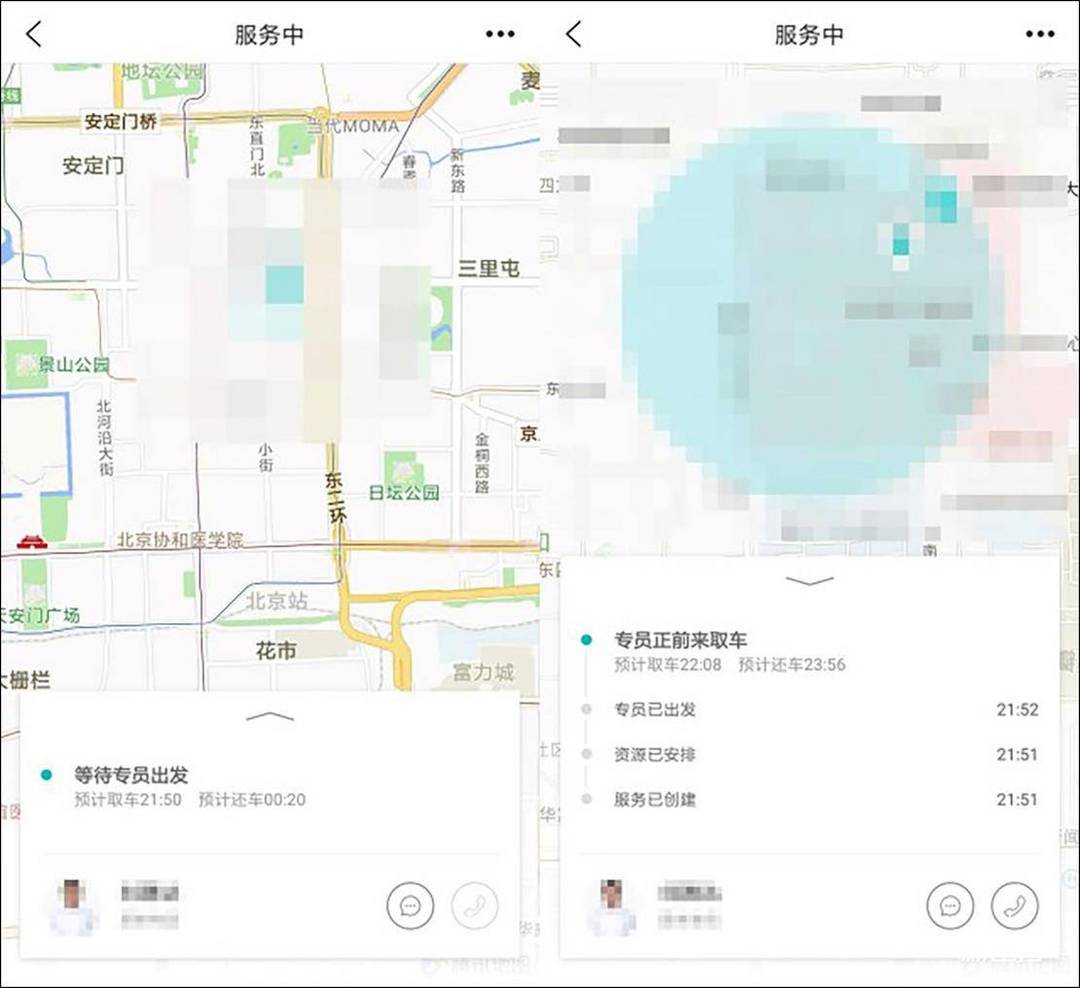Image resolution: width=1080 pixels, height=988 pixels.
Task: Tap left screen 服务中 title
Action: 269,34
